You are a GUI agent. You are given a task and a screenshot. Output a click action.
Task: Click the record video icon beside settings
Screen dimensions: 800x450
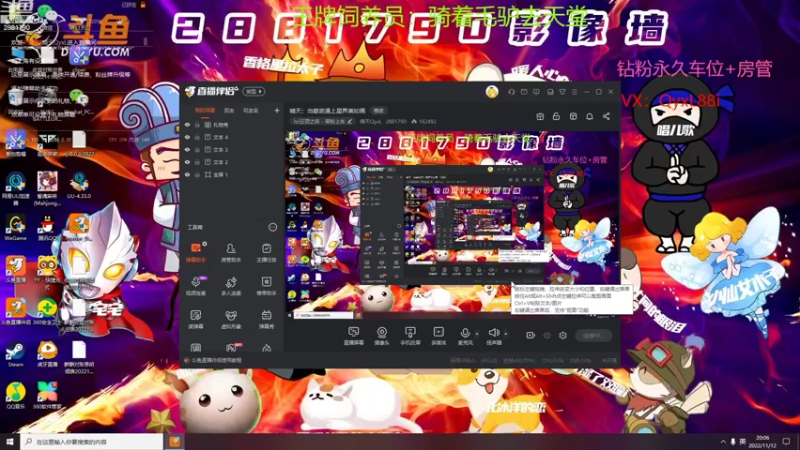[530, 335]
